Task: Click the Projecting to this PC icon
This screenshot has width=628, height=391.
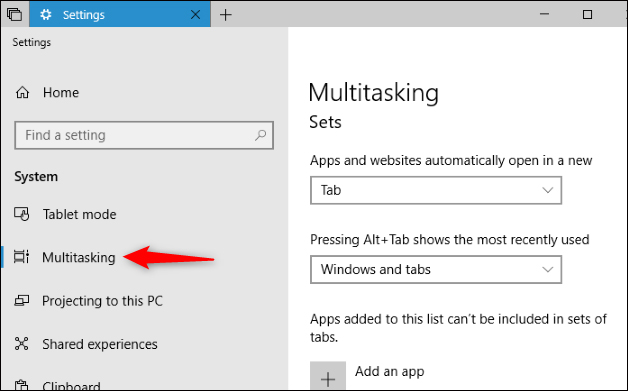Action: 22,300
